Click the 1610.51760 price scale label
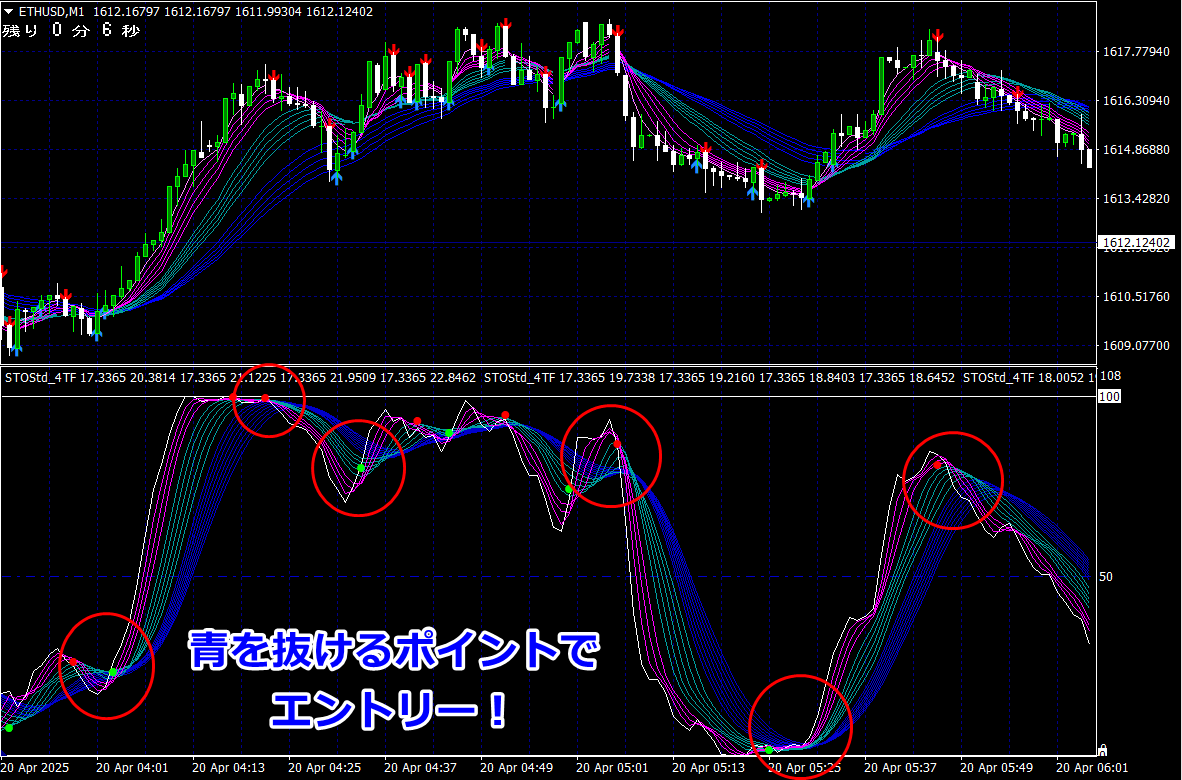Screen dimensions: 1182x780 (1137, 297)
